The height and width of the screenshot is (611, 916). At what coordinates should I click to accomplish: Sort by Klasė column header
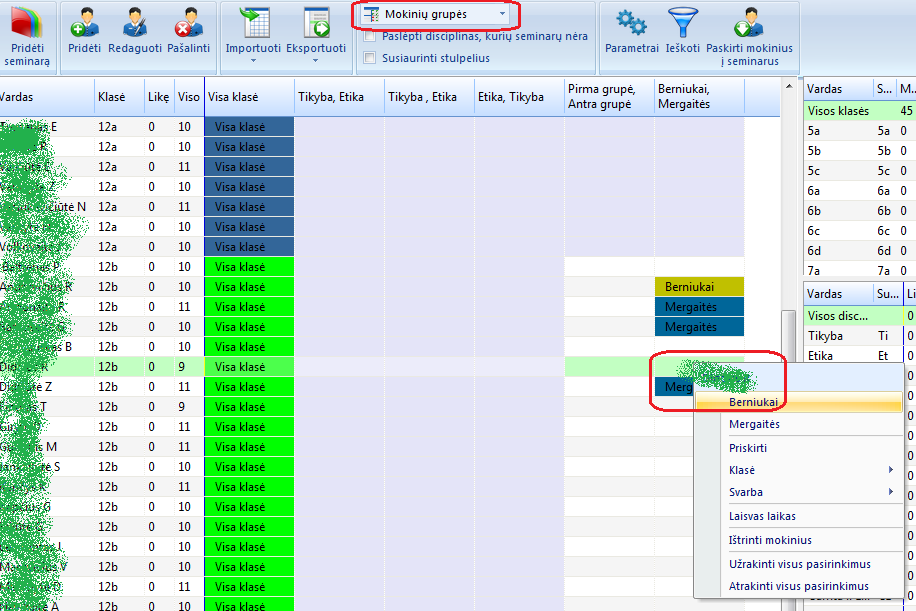coord(111,98)
